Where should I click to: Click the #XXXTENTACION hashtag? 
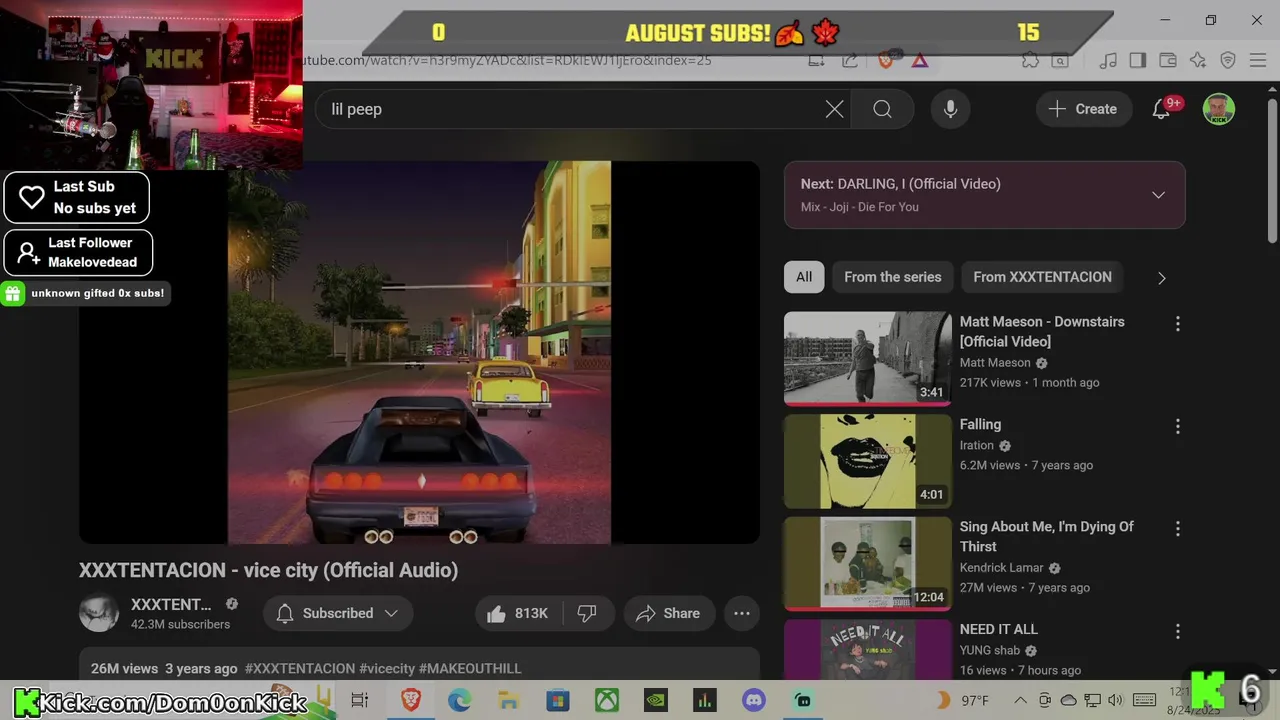coord(299,668)
